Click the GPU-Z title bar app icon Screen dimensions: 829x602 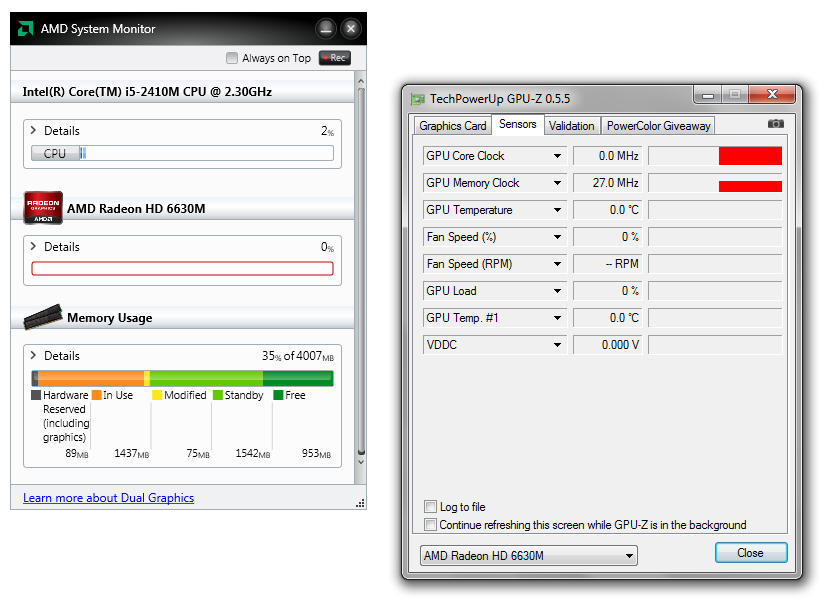click(418, 99)
